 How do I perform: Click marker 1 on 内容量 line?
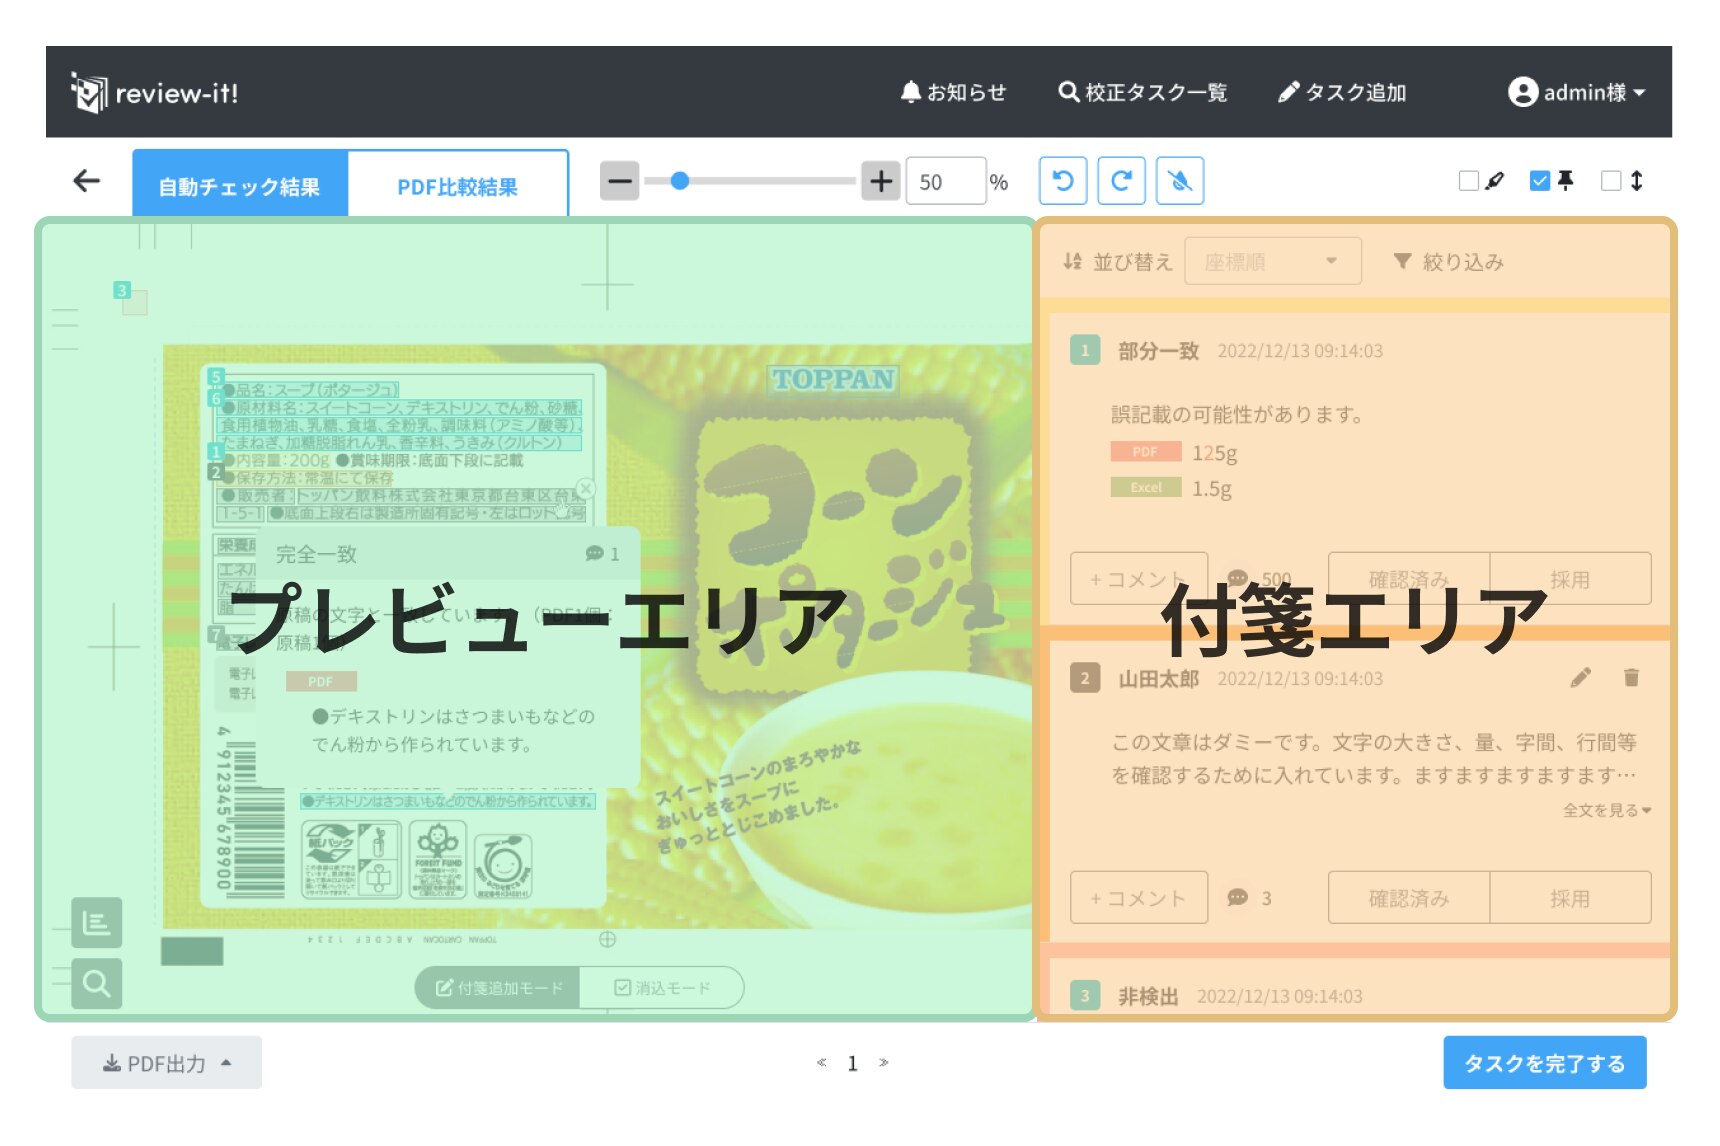tap(215, 451)
